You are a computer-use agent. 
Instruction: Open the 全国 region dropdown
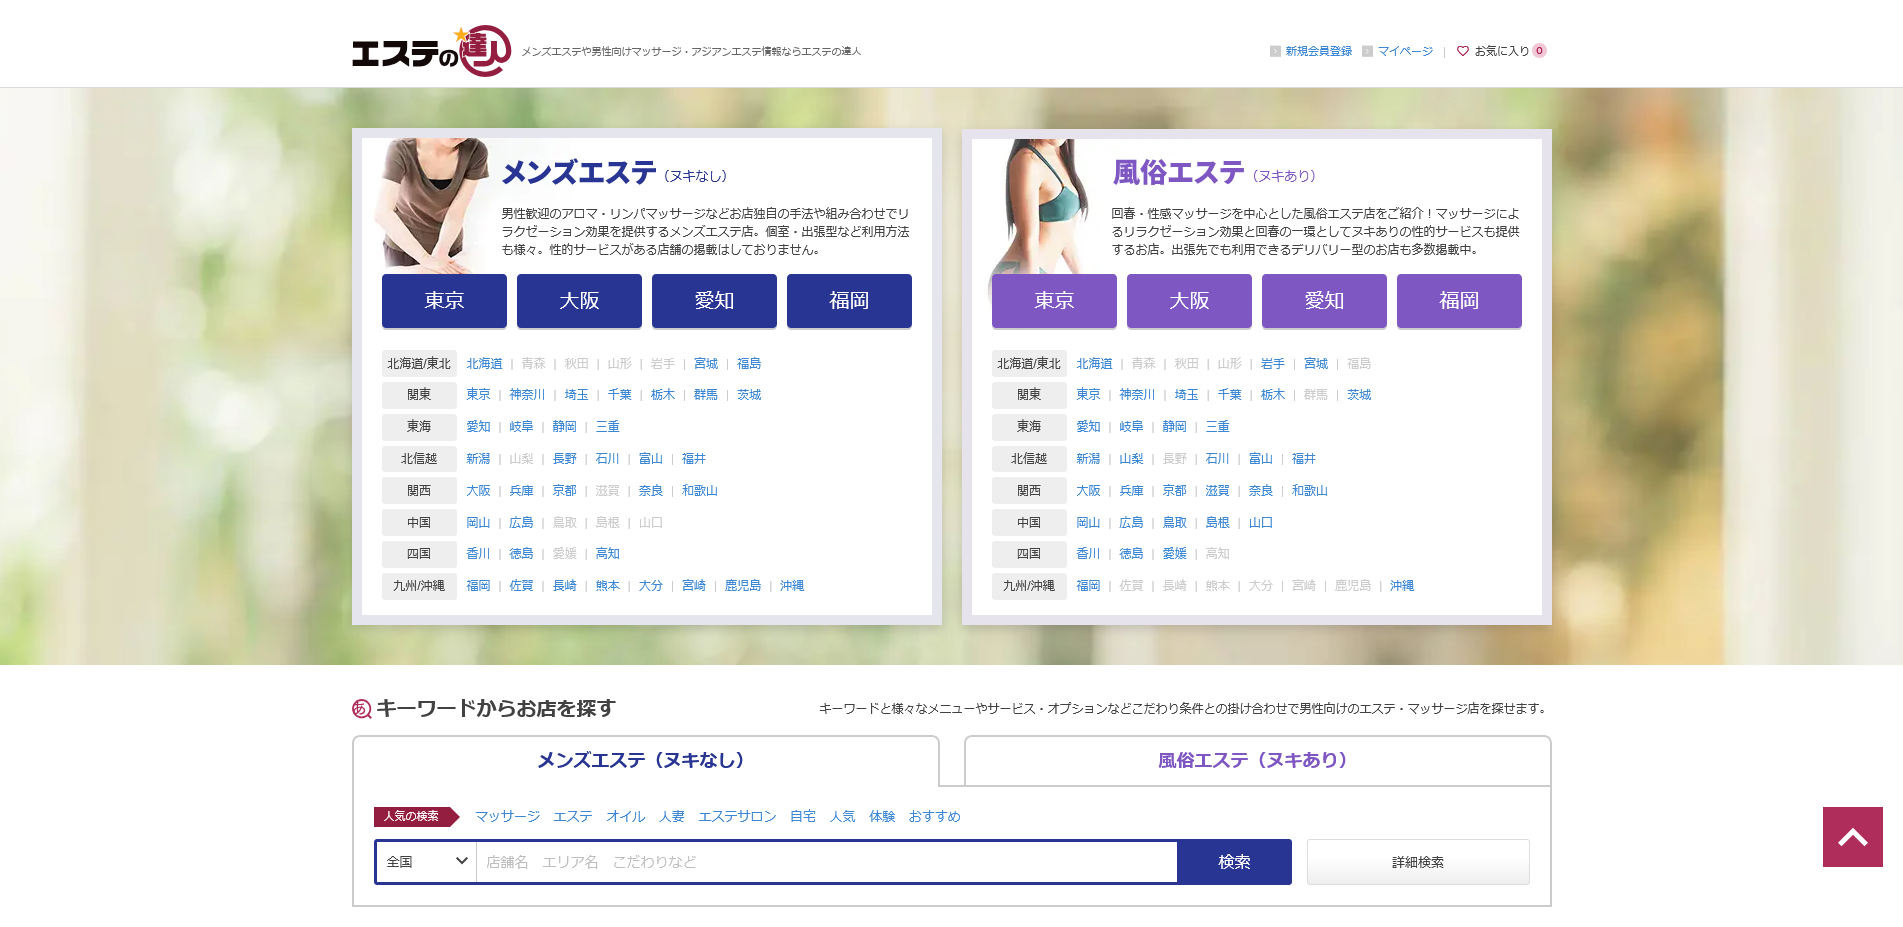(x=426, y=862)
